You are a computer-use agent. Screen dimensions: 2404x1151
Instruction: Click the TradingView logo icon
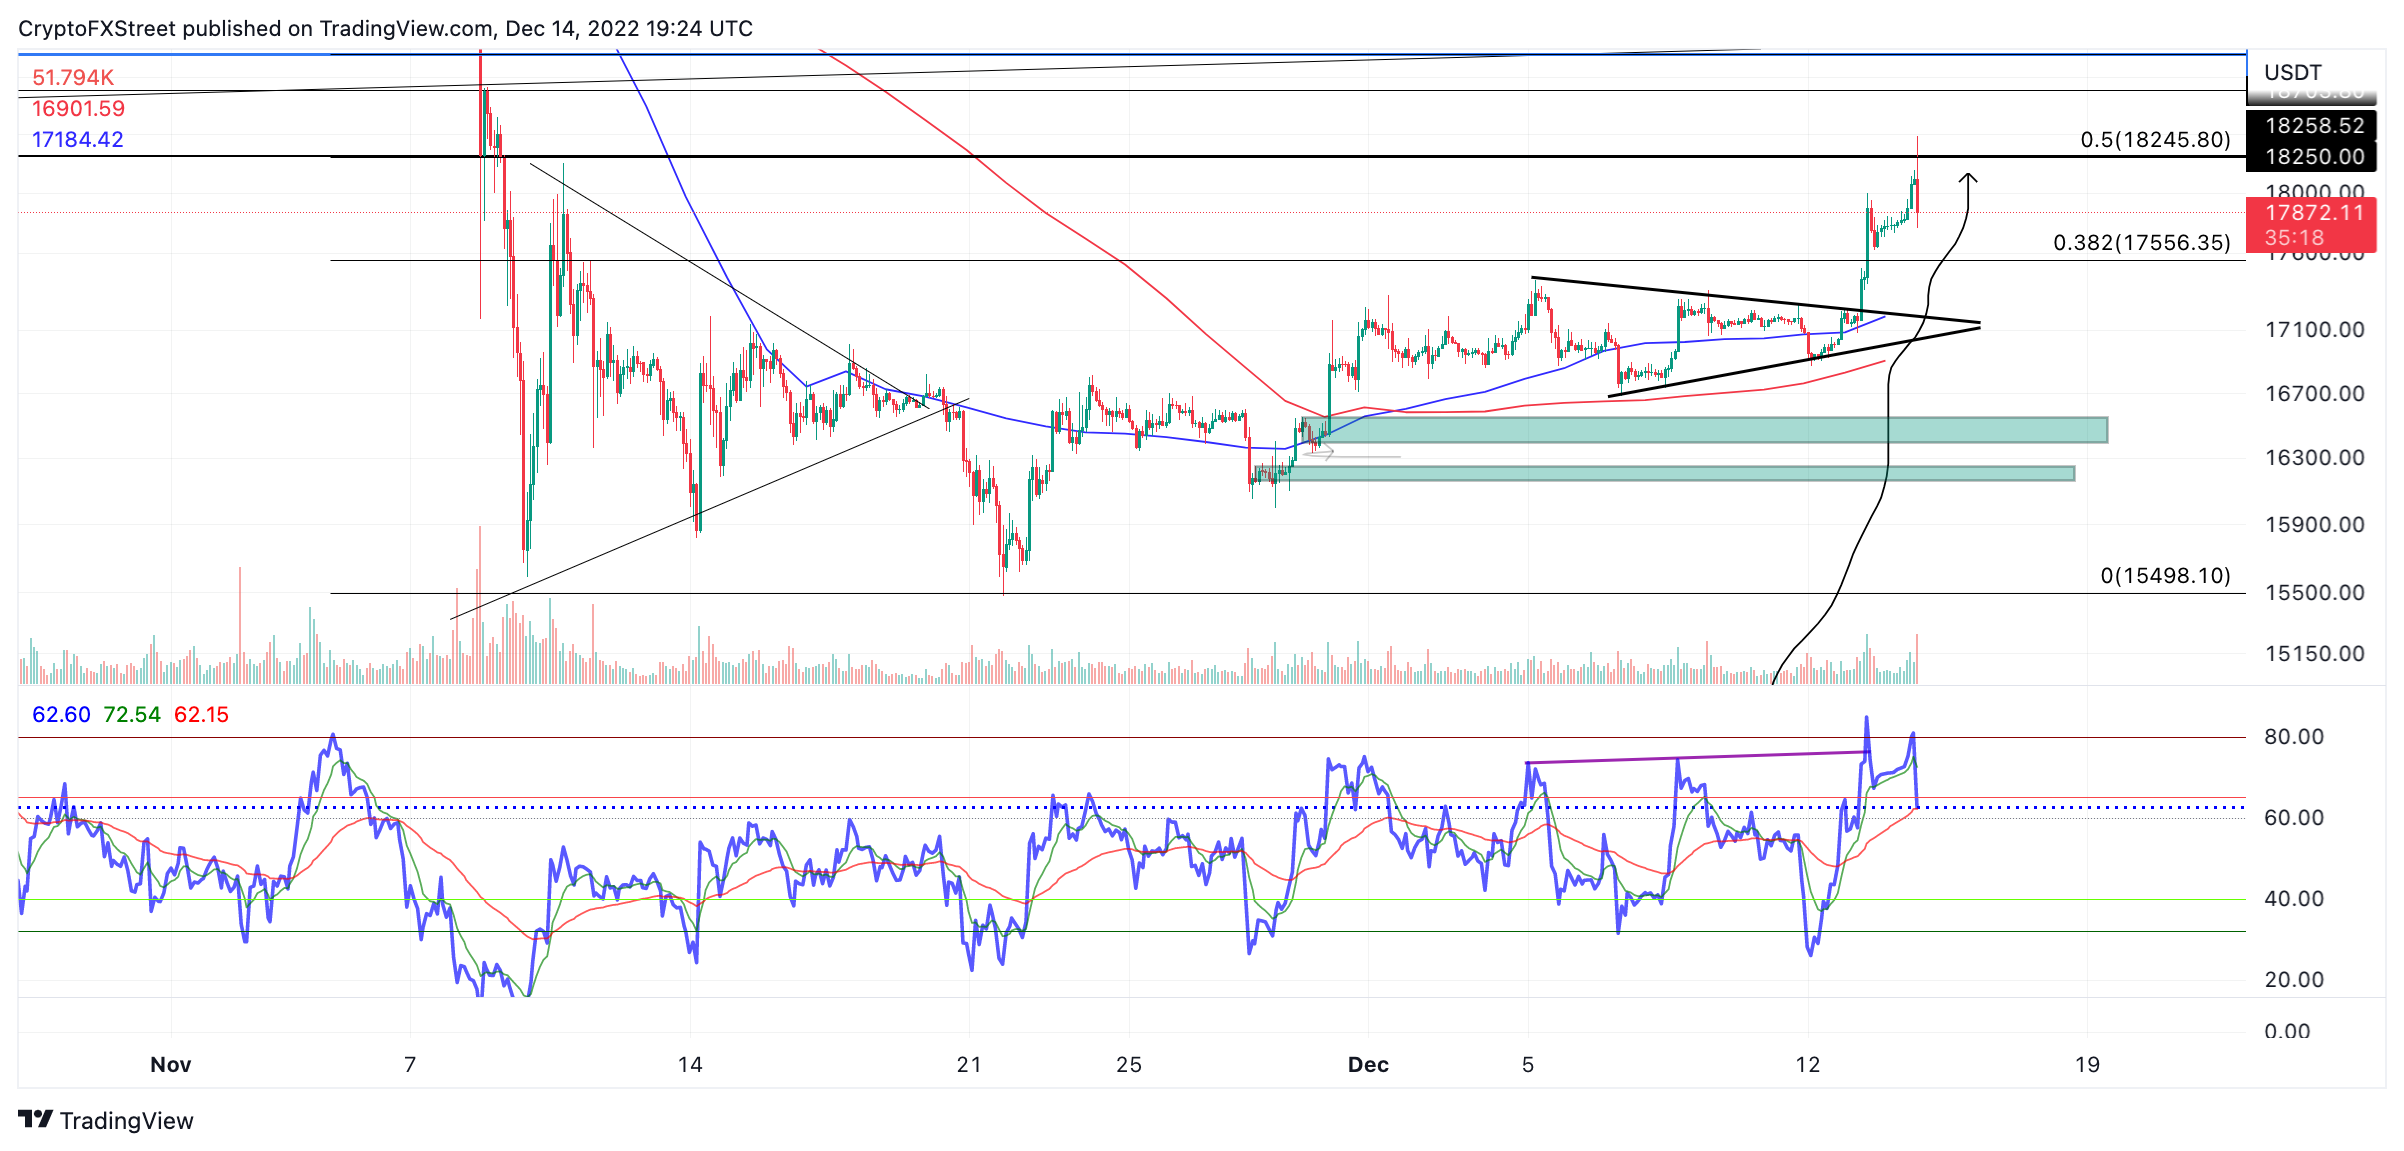pyautogui.click(x=35, y=1119)
